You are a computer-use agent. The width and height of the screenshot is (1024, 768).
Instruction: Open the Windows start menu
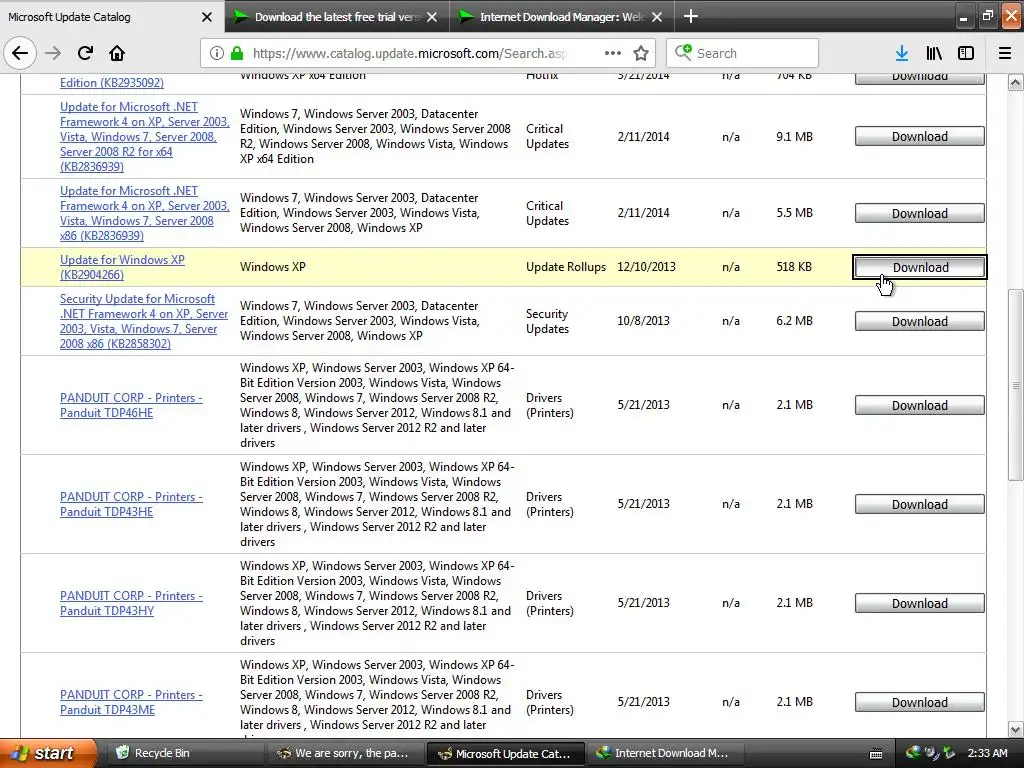[47, 753]
